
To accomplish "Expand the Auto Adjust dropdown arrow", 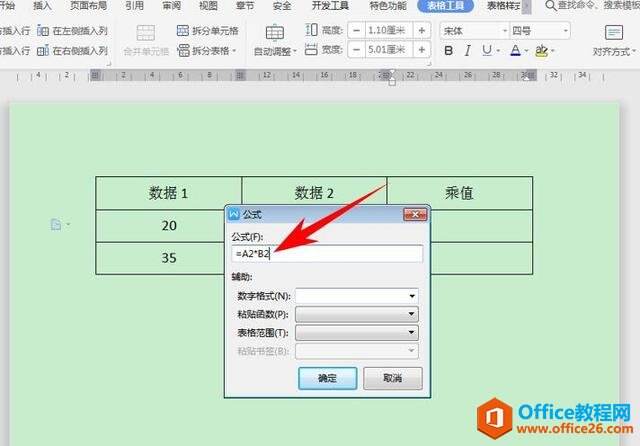I will tap(295, 51).
